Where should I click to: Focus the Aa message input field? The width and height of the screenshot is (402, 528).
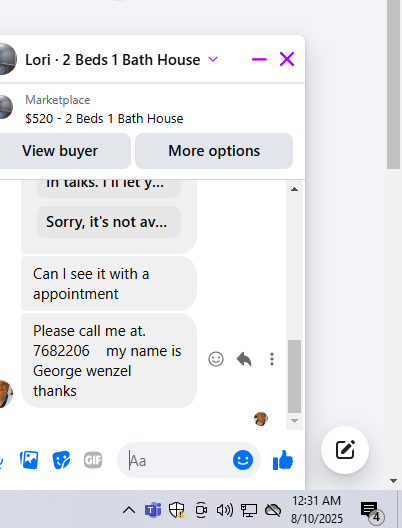coord(178,460)
